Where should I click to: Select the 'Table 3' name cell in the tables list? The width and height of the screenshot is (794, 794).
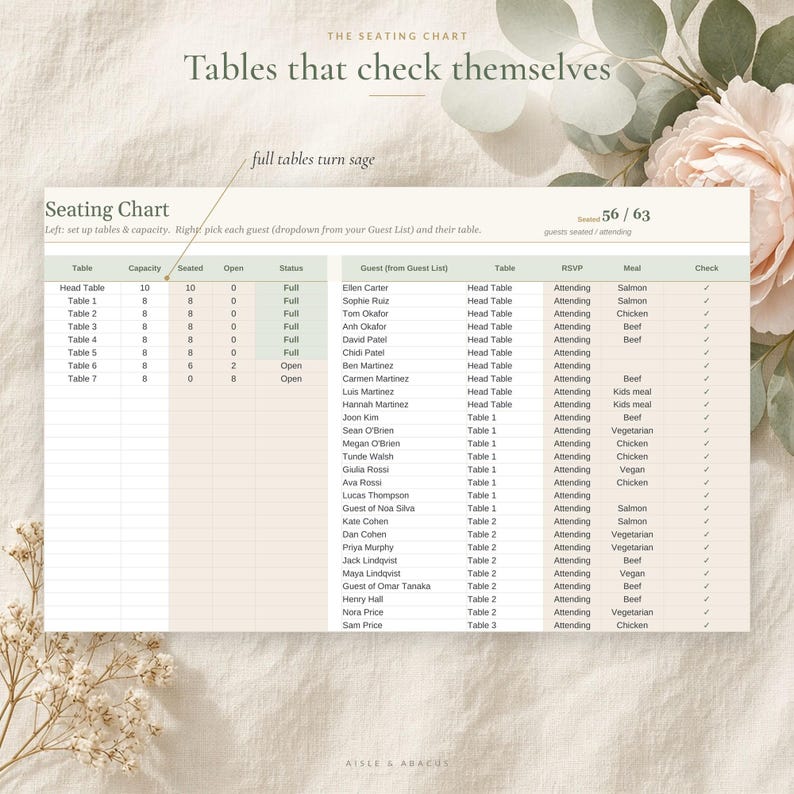(x=82, y=327)
